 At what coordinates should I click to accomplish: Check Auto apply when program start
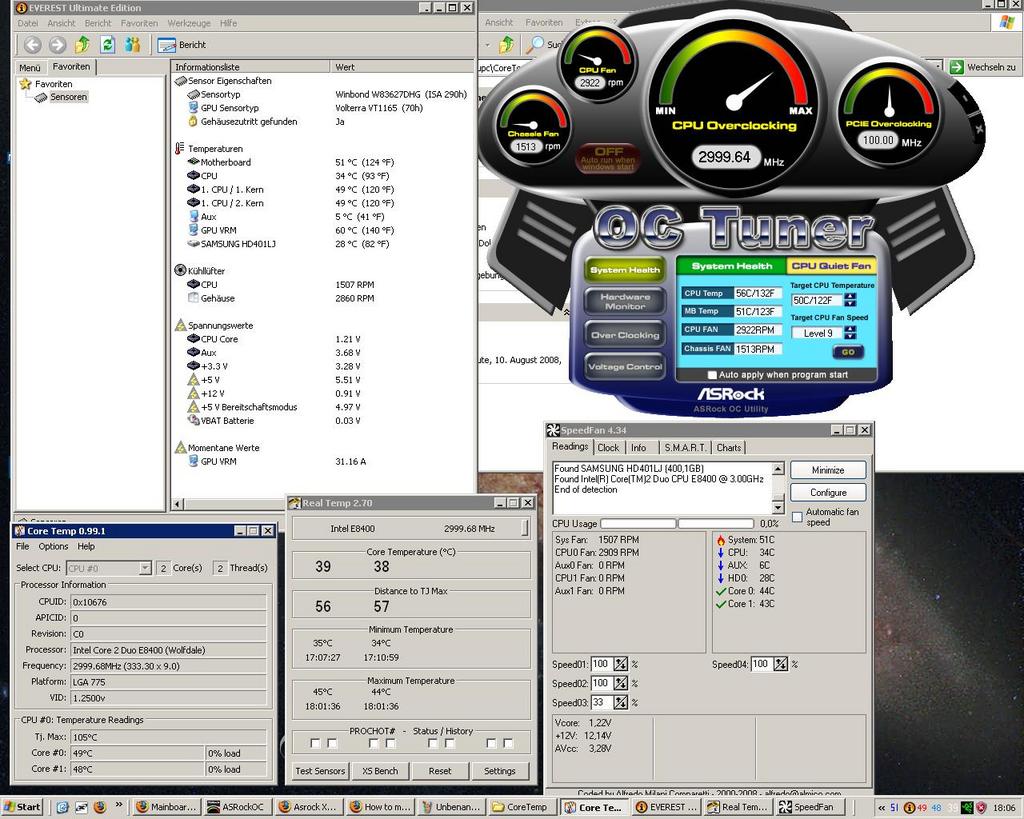[x=712, y=375]
